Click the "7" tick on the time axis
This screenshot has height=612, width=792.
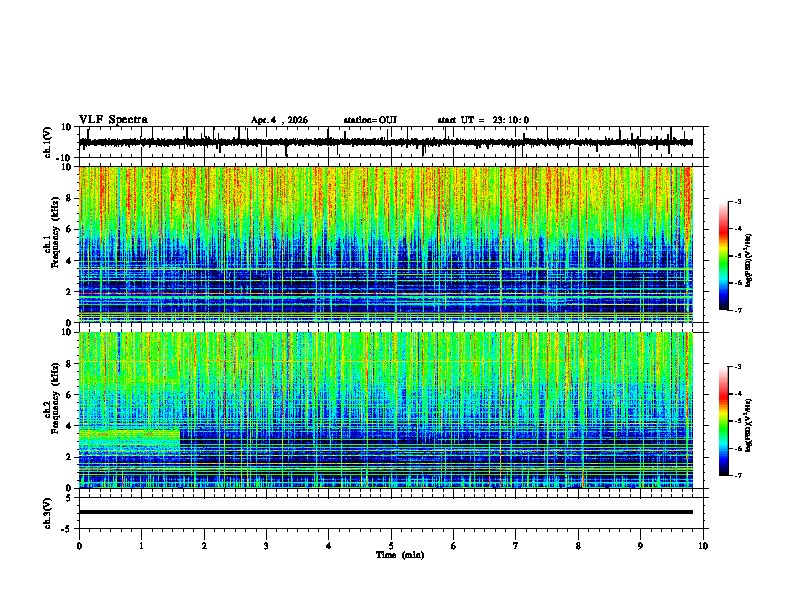(x=516, y=546)
